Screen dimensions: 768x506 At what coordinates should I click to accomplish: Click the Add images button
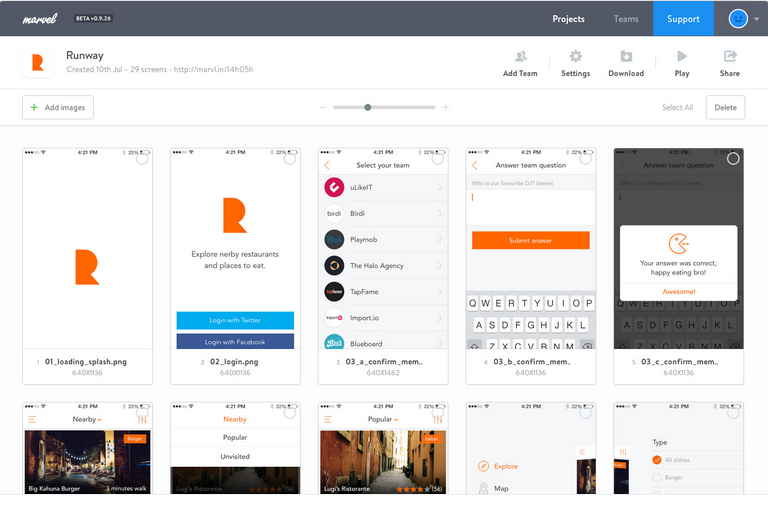pyautogui.click(x=58, y=107)
